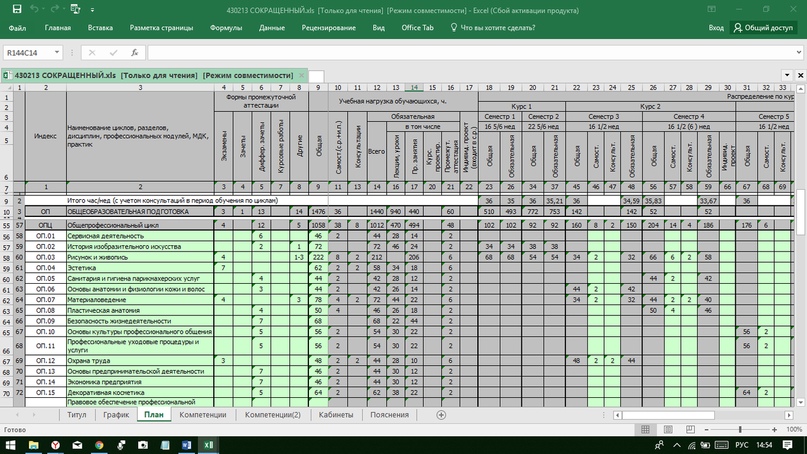This screenshot has width=807, height=454.
Task: Click the zoom in plus button
Action: click(774, 429)
